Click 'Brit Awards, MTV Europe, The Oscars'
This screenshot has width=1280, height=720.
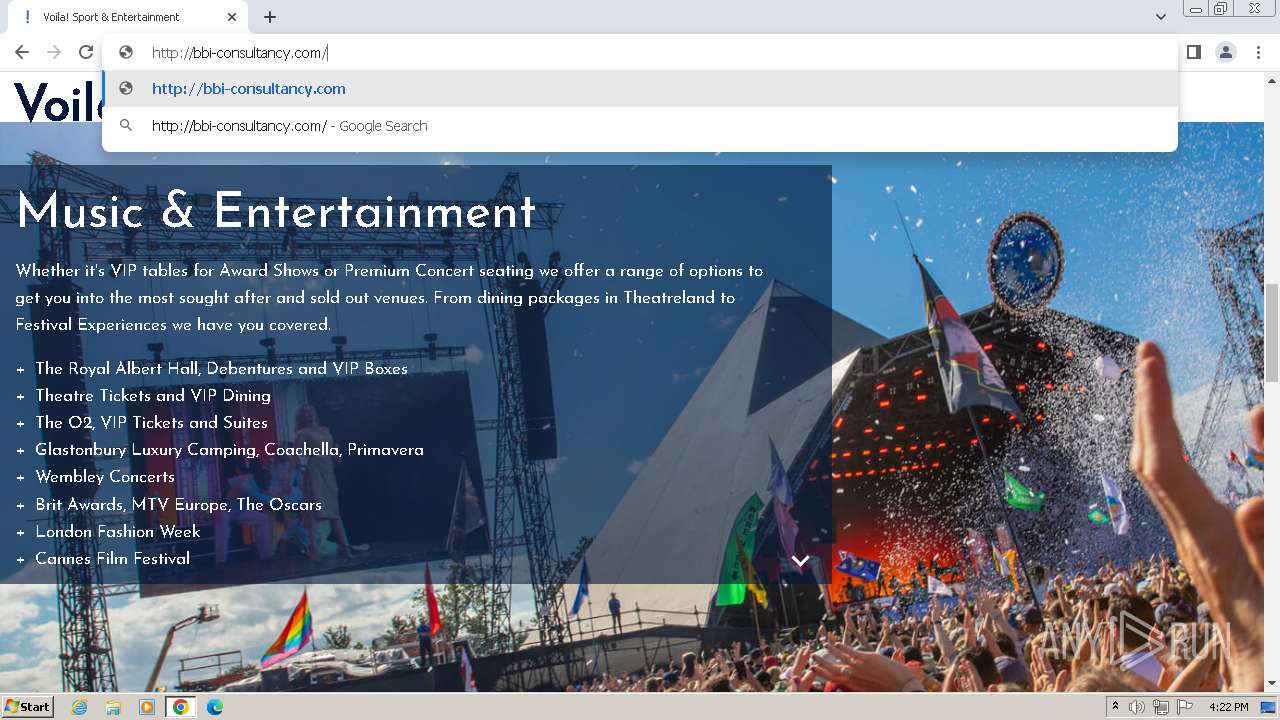click(179, 504)
